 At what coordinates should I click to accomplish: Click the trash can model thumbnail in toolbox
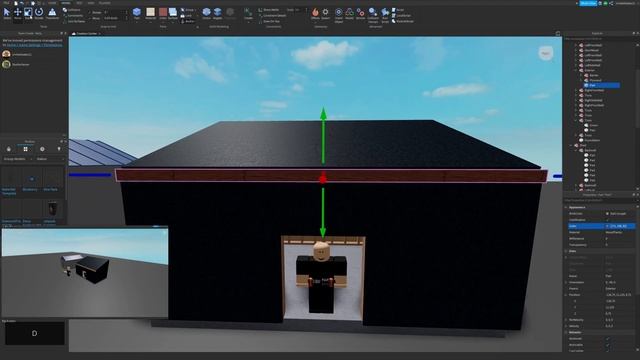click(52, 209)
